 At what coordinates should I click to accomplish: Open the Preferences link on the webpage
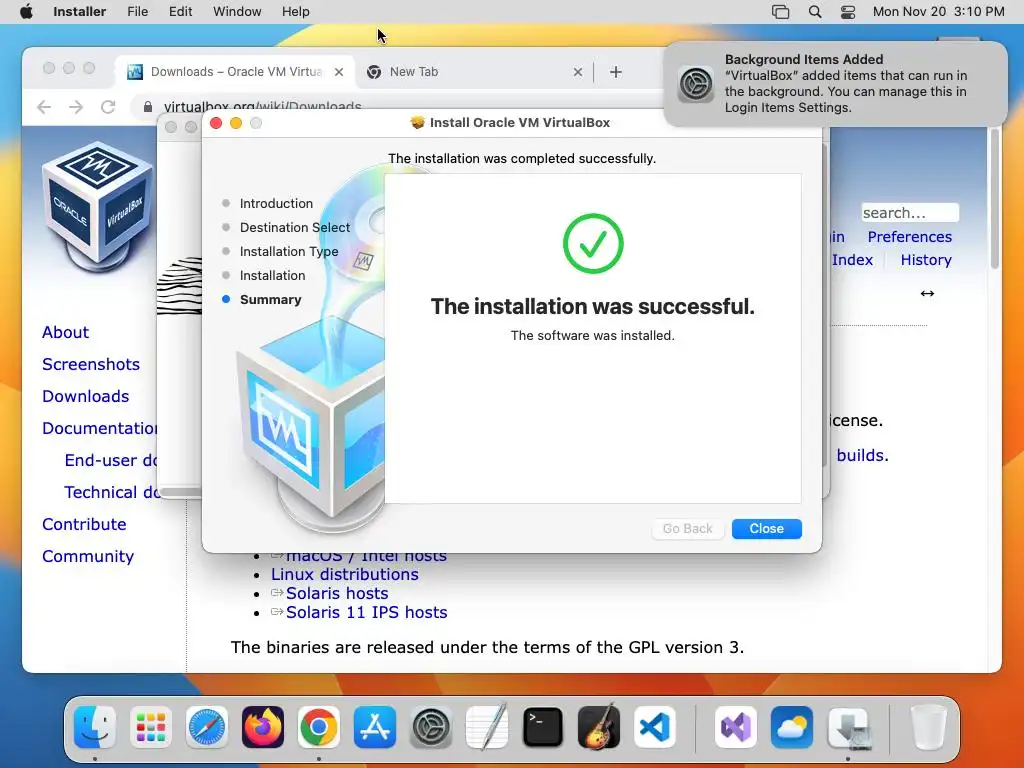pos(910,237)
